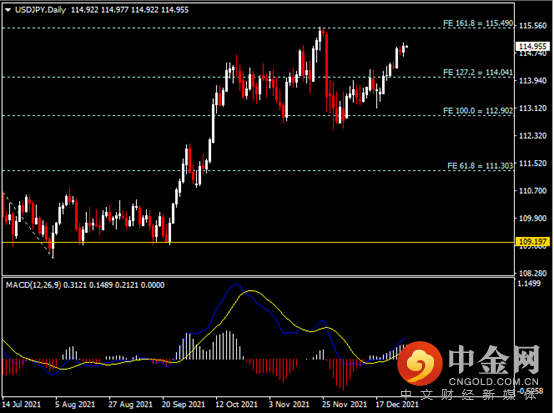Select the USDJPY,Daily chart title text
554x413 pixels.
click(40, 10)
